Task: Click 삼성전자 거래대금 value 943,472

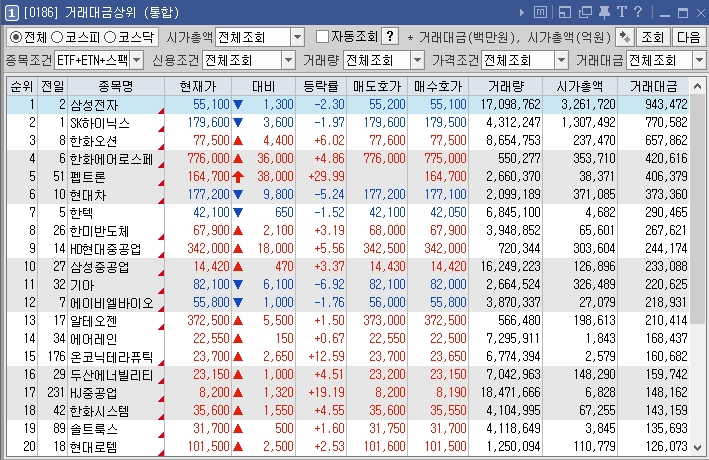Action: pos(666,104)
